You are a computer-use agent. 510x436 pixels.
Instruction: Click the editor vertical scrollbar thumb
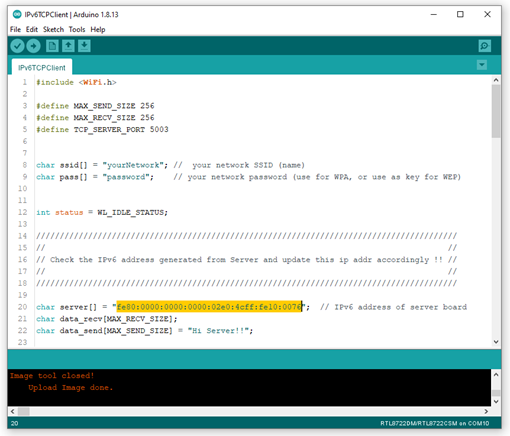pos(496,111)
